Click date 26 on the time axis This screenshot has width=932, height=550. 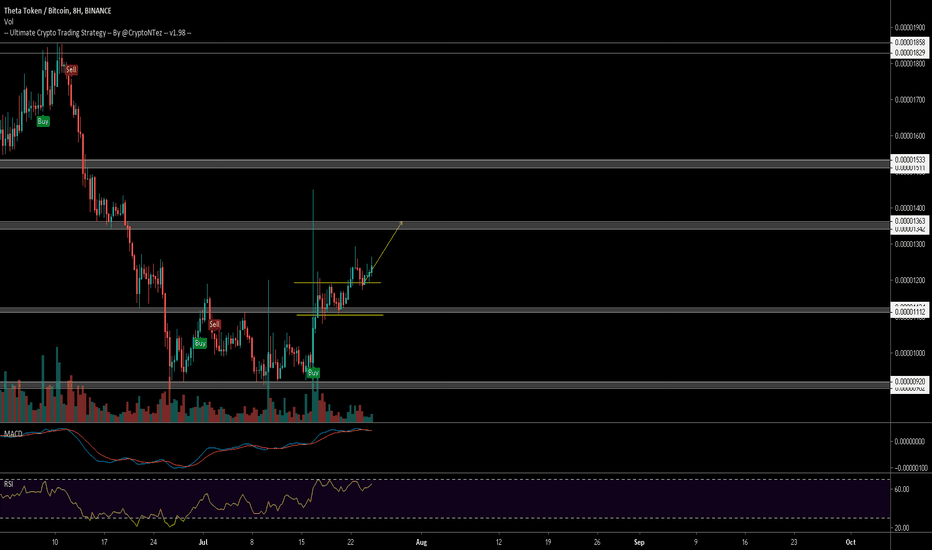[x=597, y=542]
